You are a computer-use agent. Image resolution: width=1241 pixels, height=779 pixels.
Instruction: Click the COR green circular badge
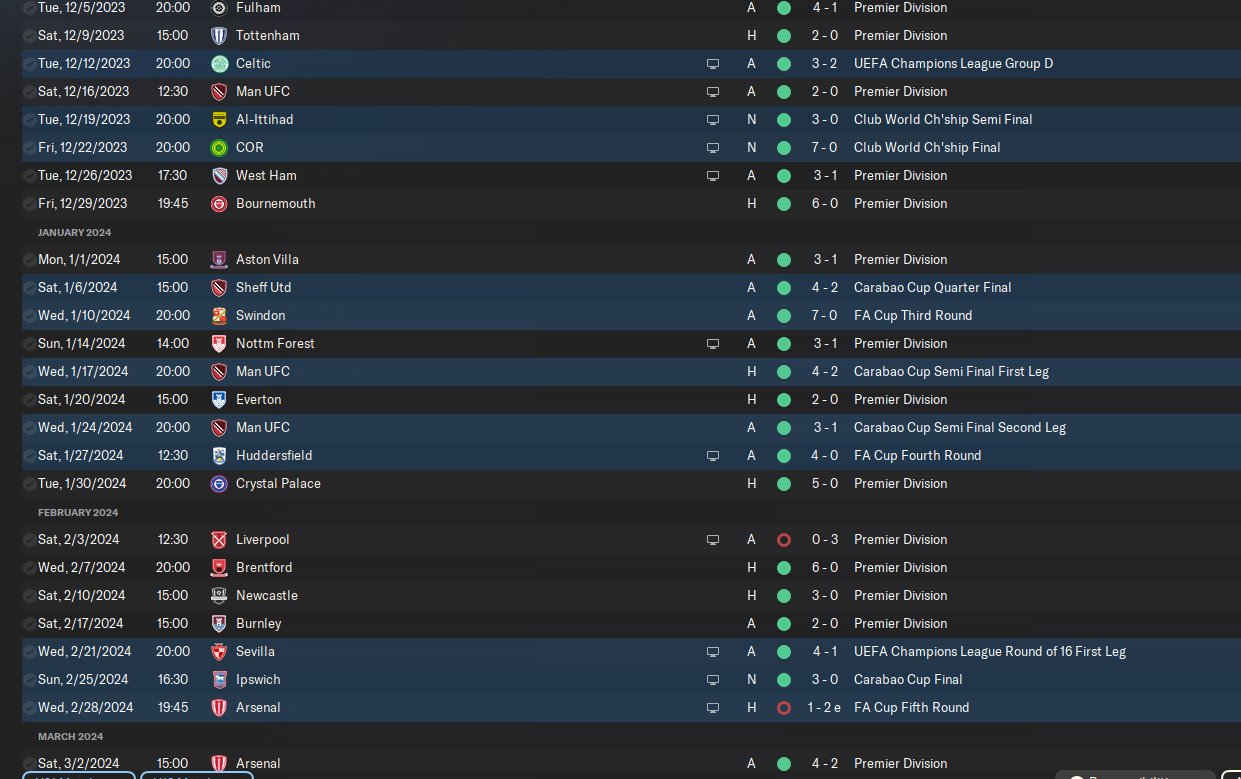pos(219,147)
